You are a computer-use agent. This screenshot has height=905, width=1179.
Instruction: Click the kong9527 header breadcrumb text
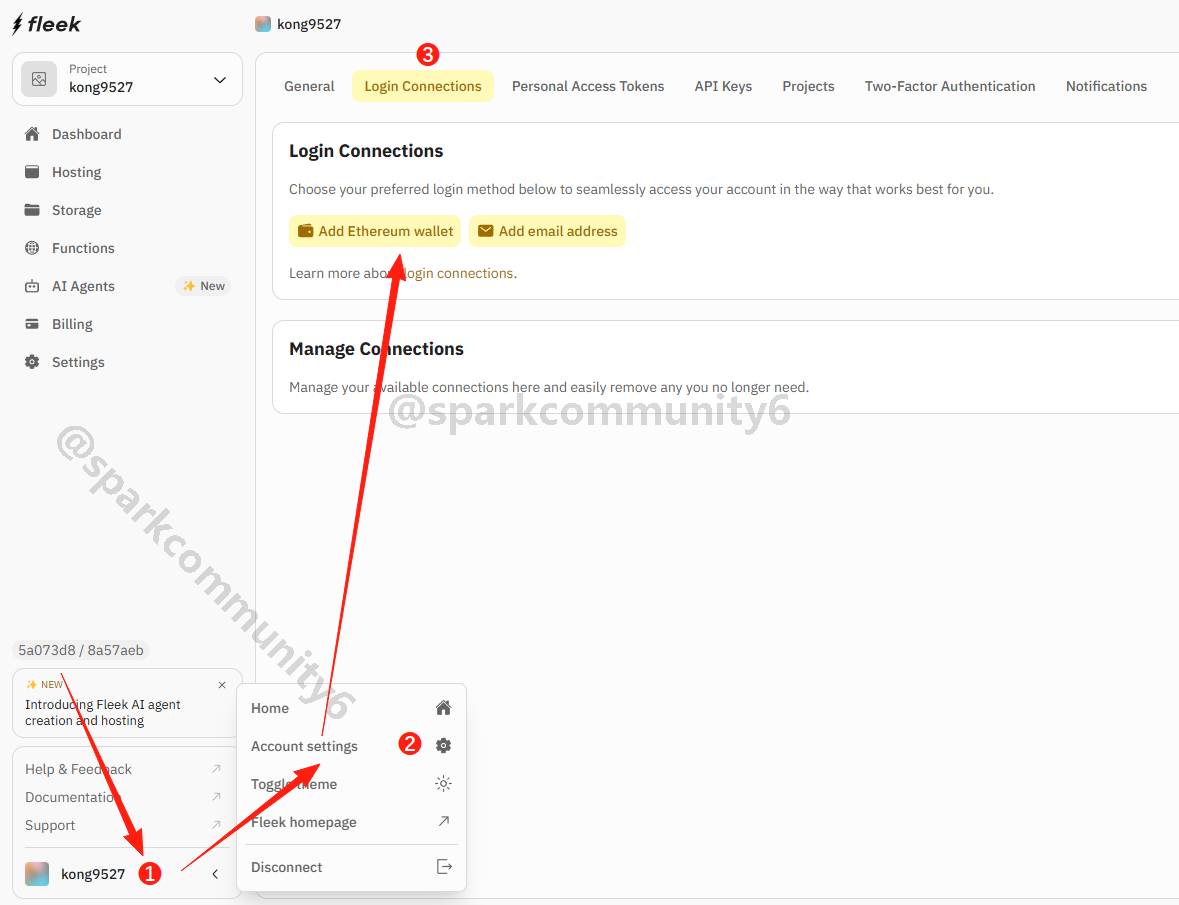[x=309, y=24]
